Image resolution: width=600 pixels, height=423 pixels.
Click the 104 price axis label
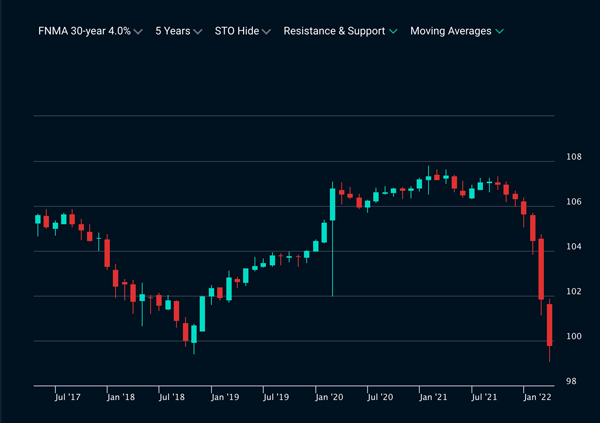point(574,246)
